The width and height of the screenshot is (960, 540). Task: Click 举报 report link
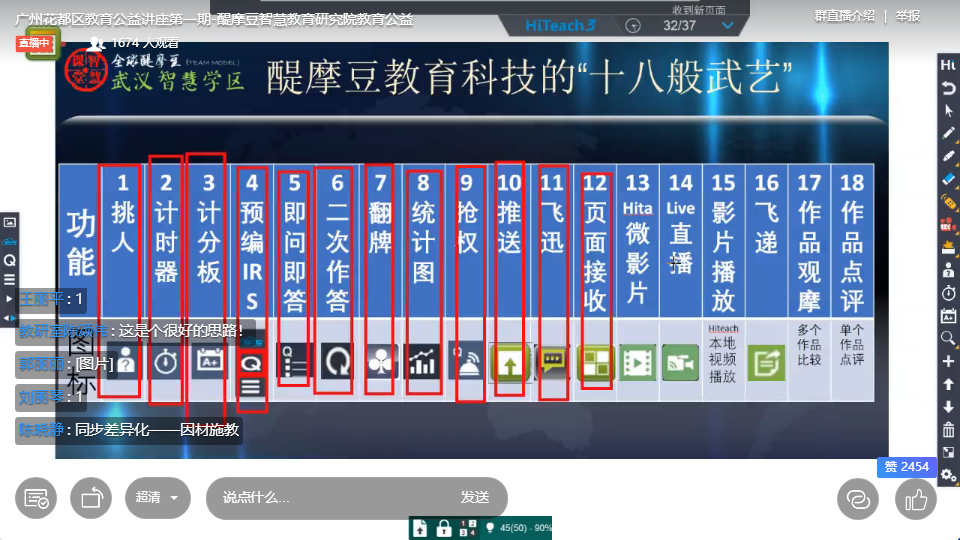pos(908,15)
